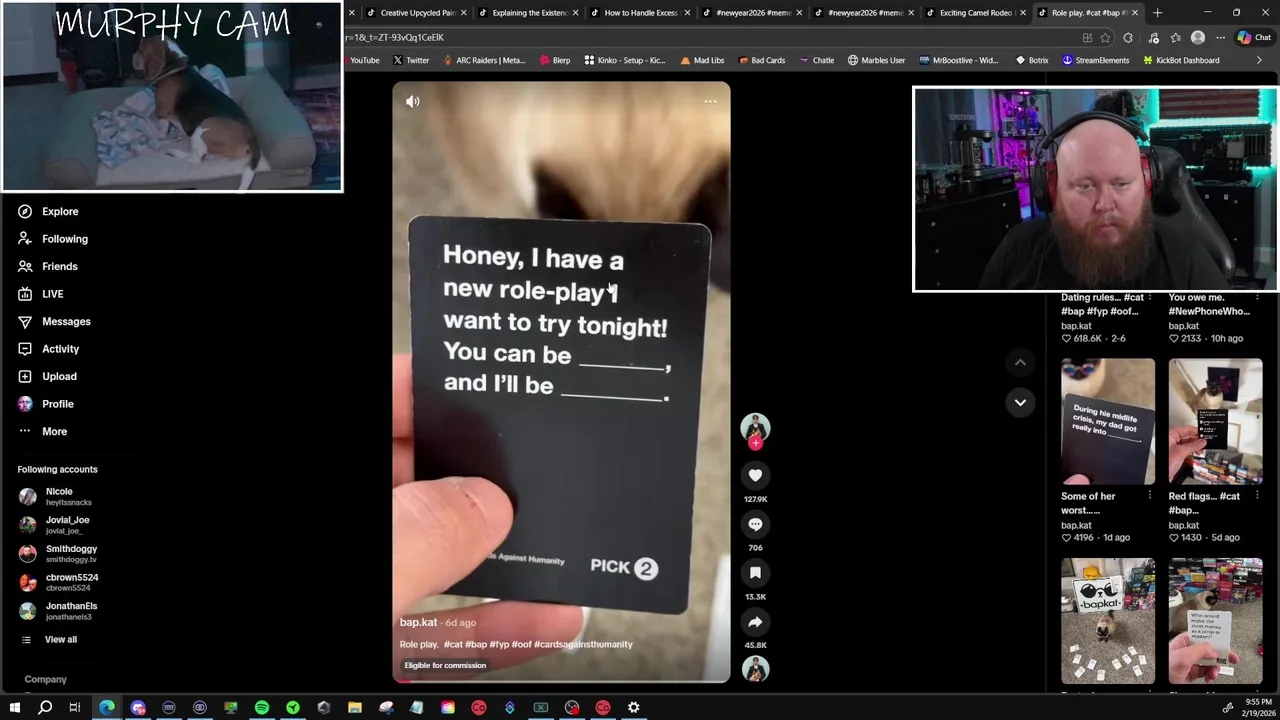Open browser Settings and more menu

click(1220, 38)
